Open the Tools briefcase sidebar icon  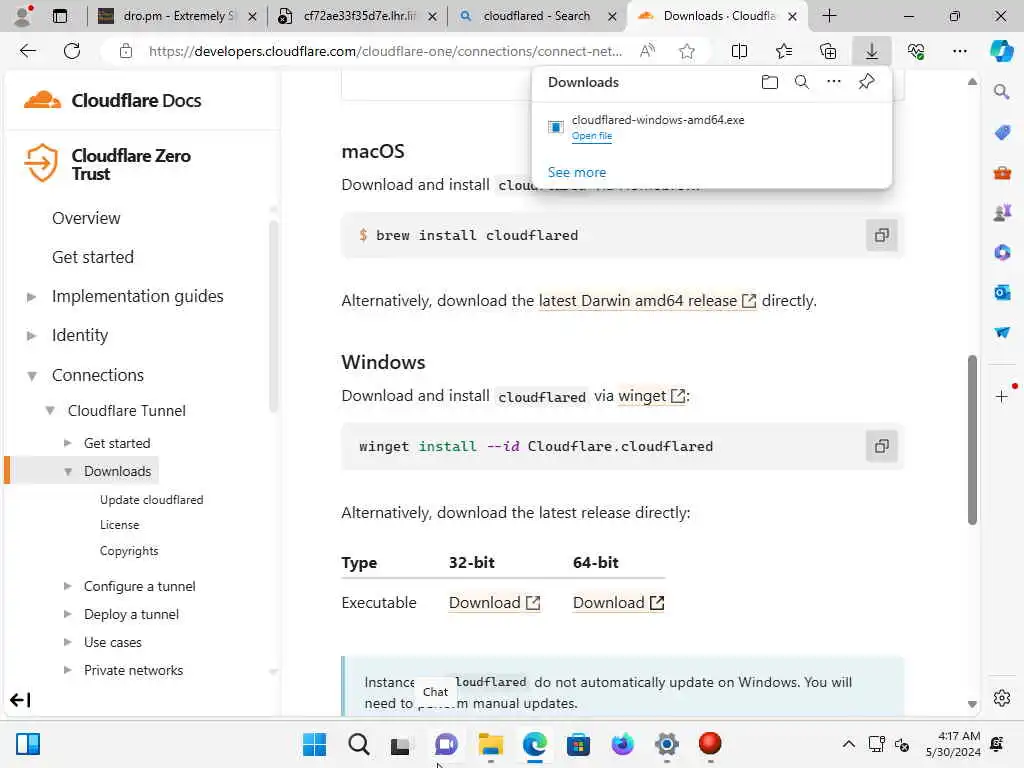click(1002, 172)
